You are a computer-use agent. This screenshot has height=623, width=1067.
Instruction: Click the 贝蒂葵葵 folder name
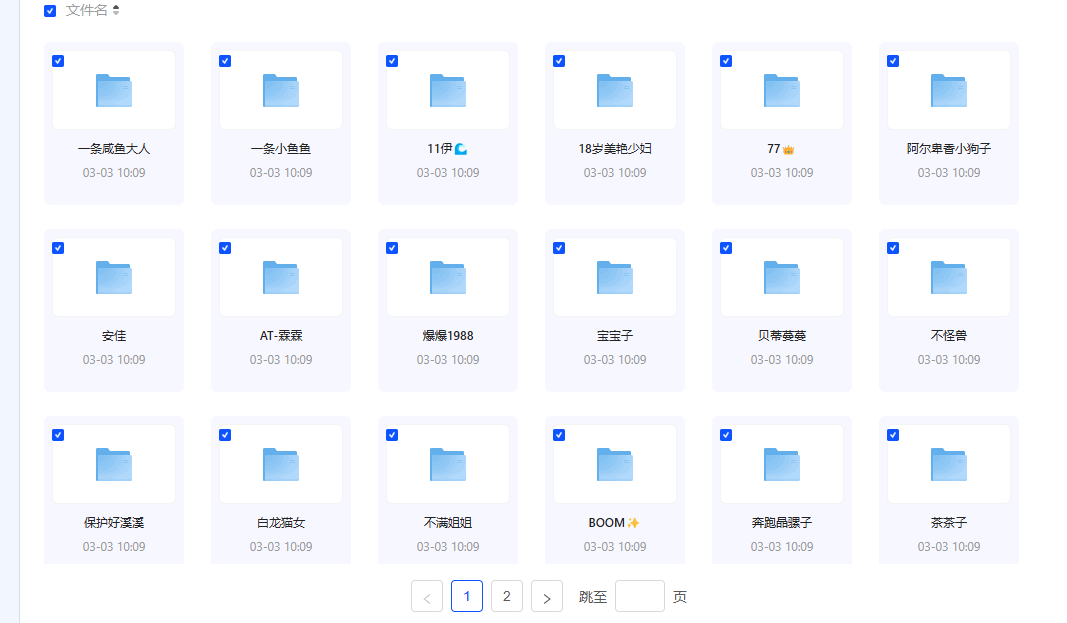782,336
